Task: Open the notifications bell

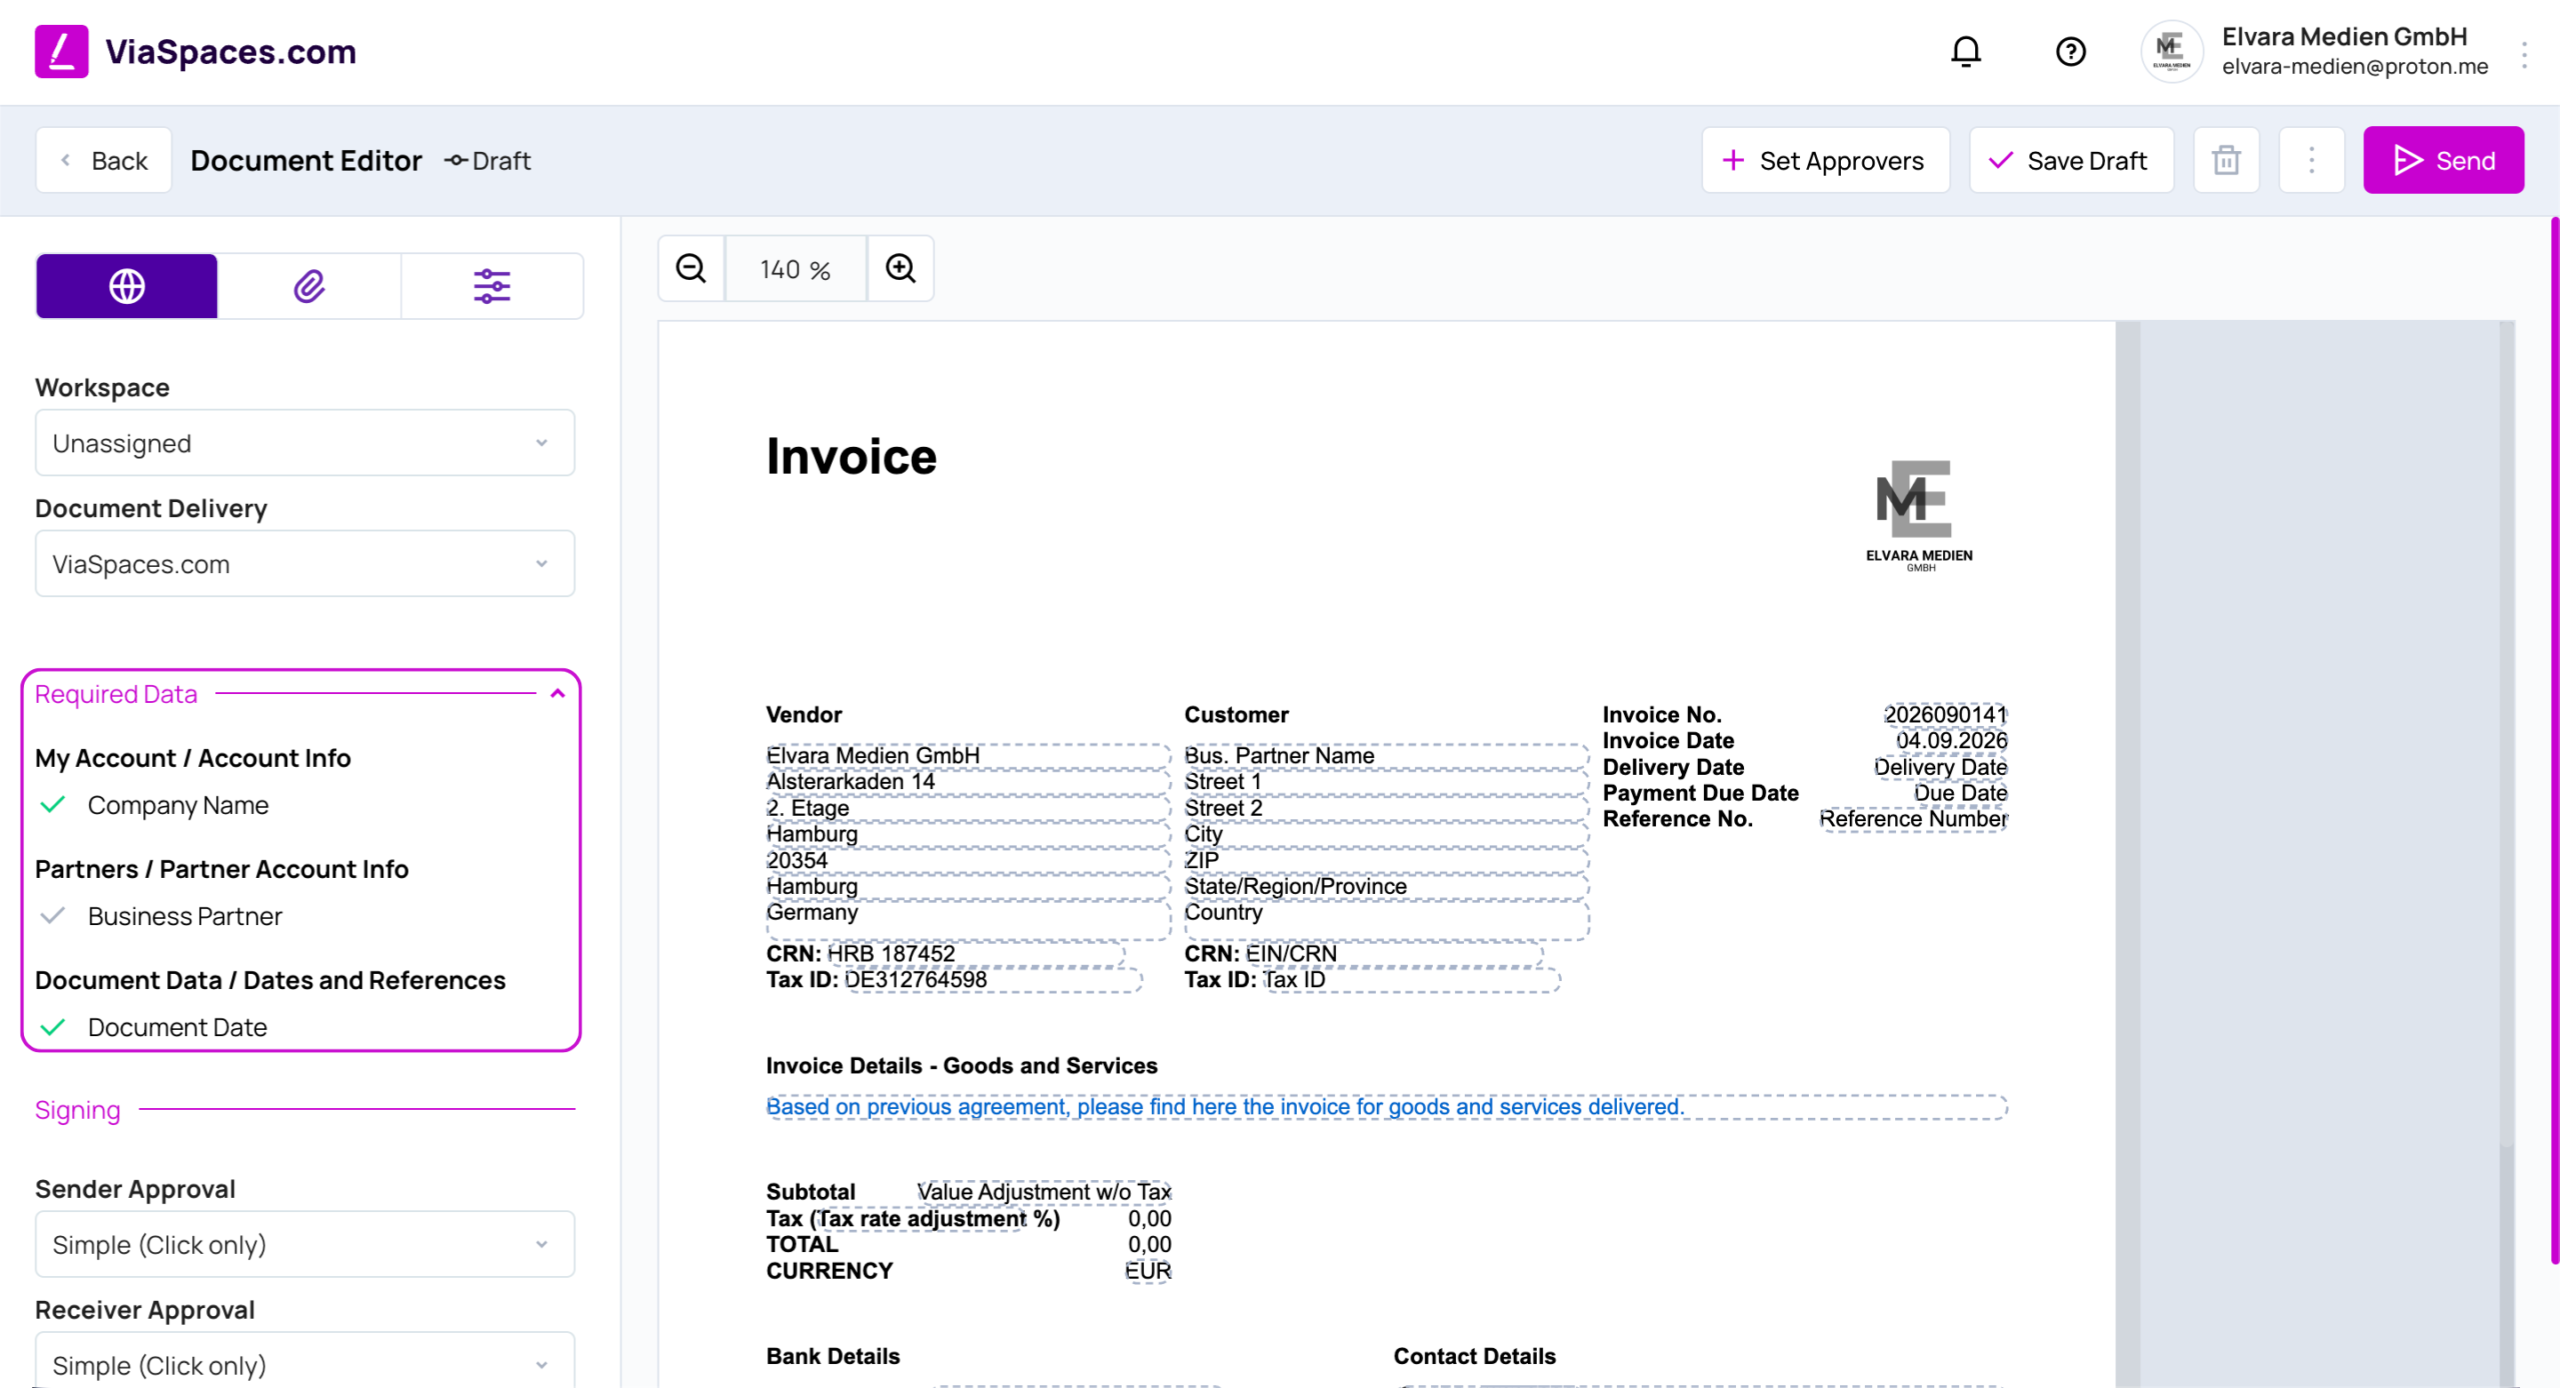Action: tap(1965, 51)
